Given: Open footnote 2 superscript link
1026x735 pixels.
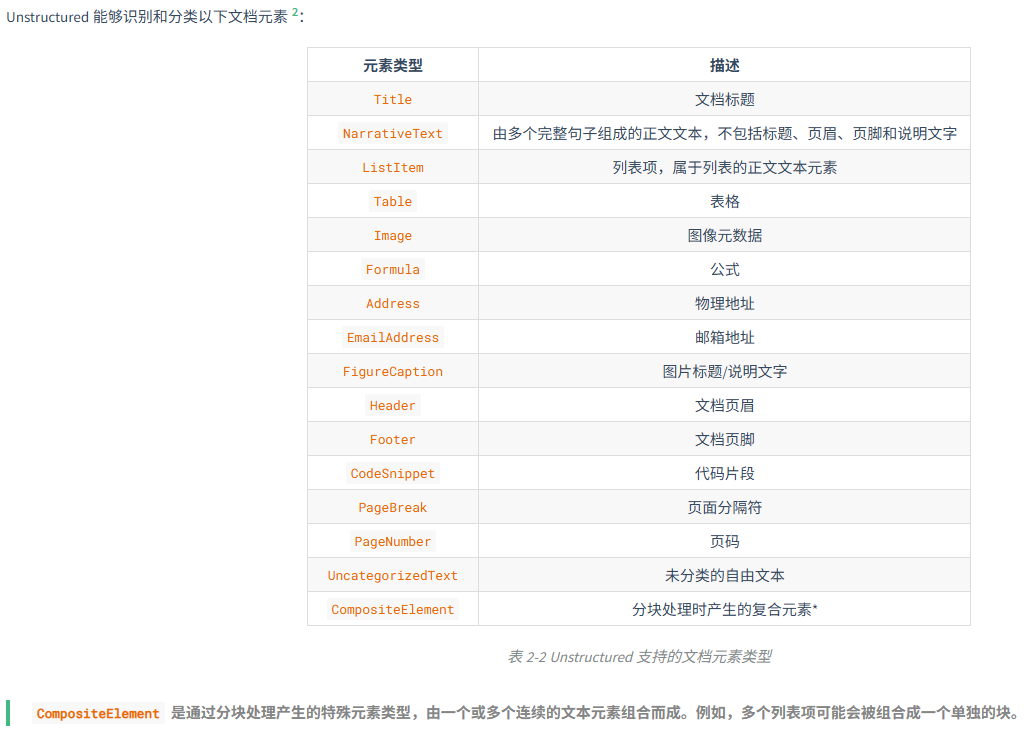Looking at the screenshot, I should 294,12.
